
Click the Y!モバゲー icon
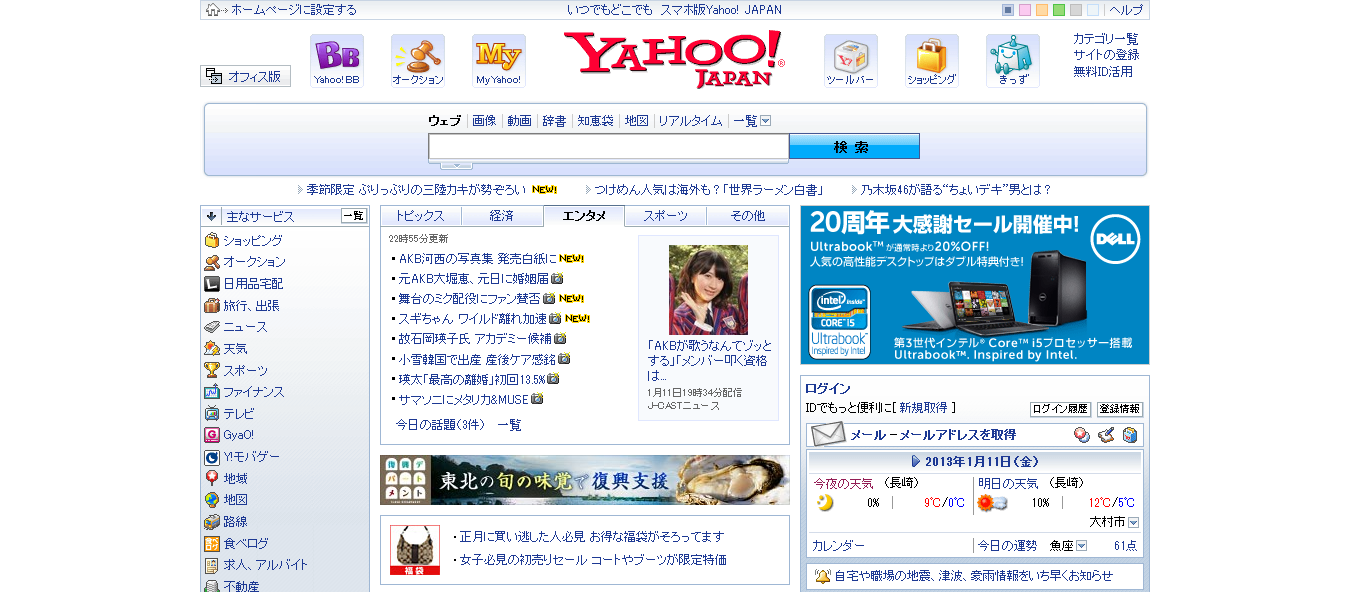pyautogui.click(x=212, y=457)
